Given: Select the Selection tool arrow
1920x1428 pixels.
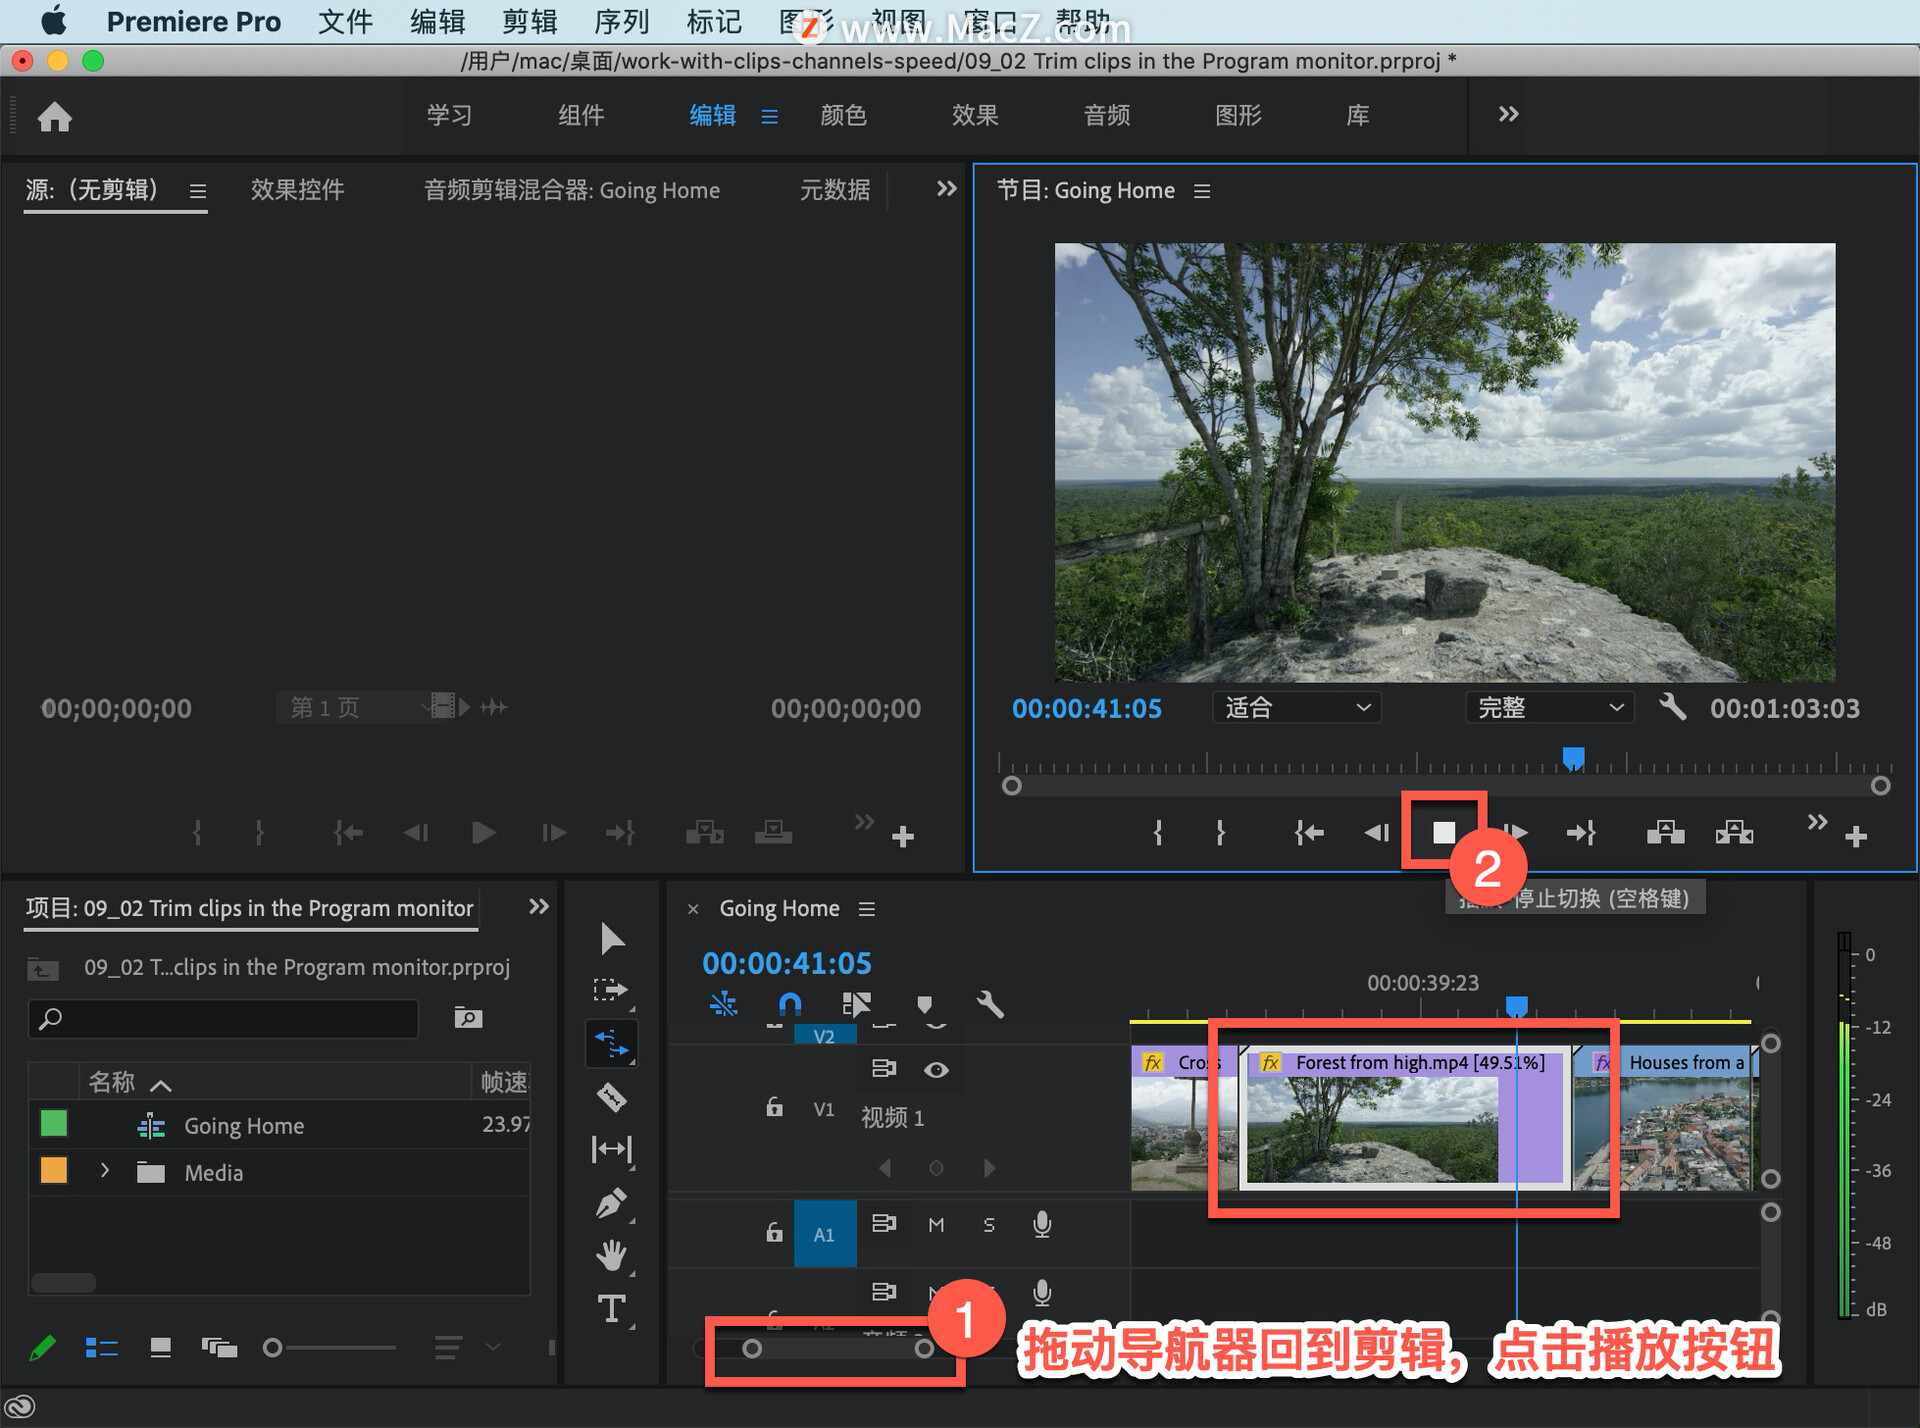Looking at the screenshot, I should click(x=612, y=938).
